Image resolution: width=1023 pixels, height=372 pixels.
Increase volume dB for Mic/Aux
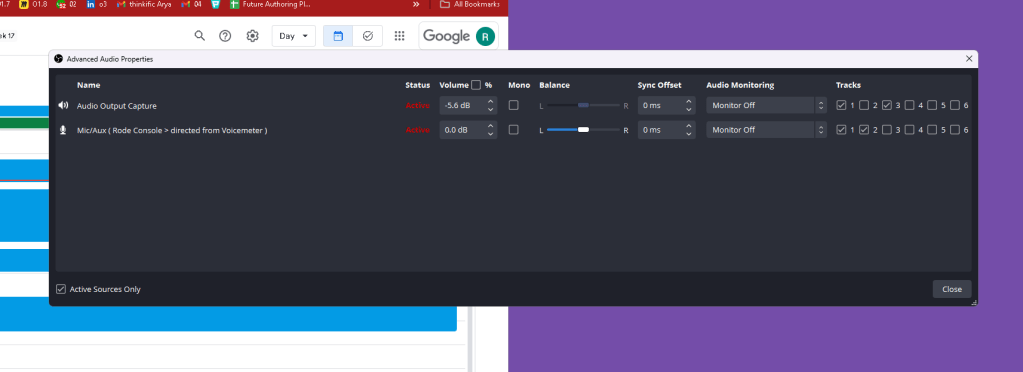tap(490, 126)
